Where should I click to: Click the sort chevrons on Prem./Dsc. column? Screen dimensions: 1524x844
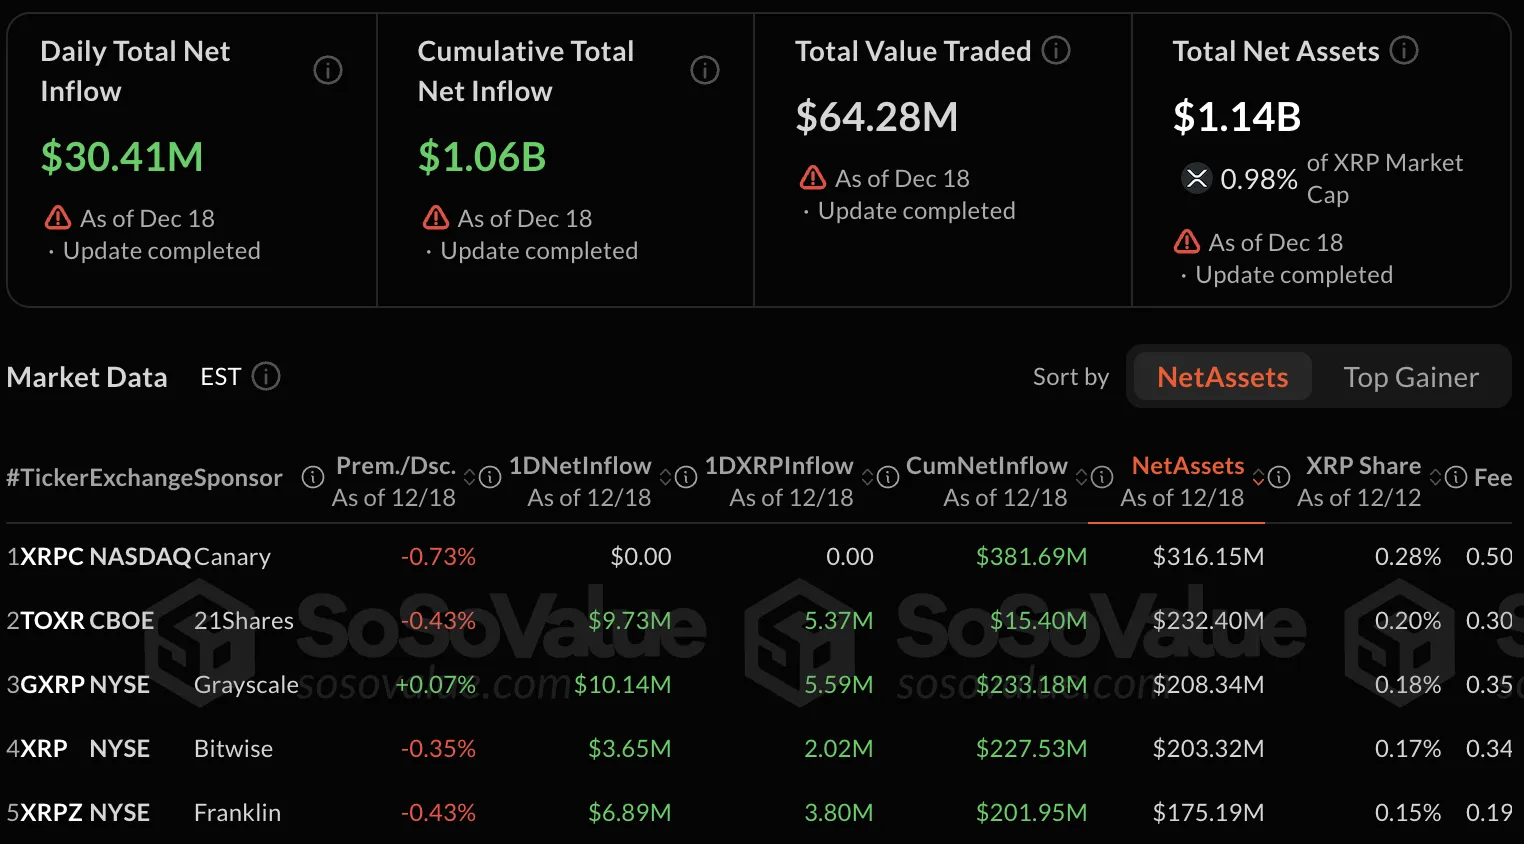point(468,478)
